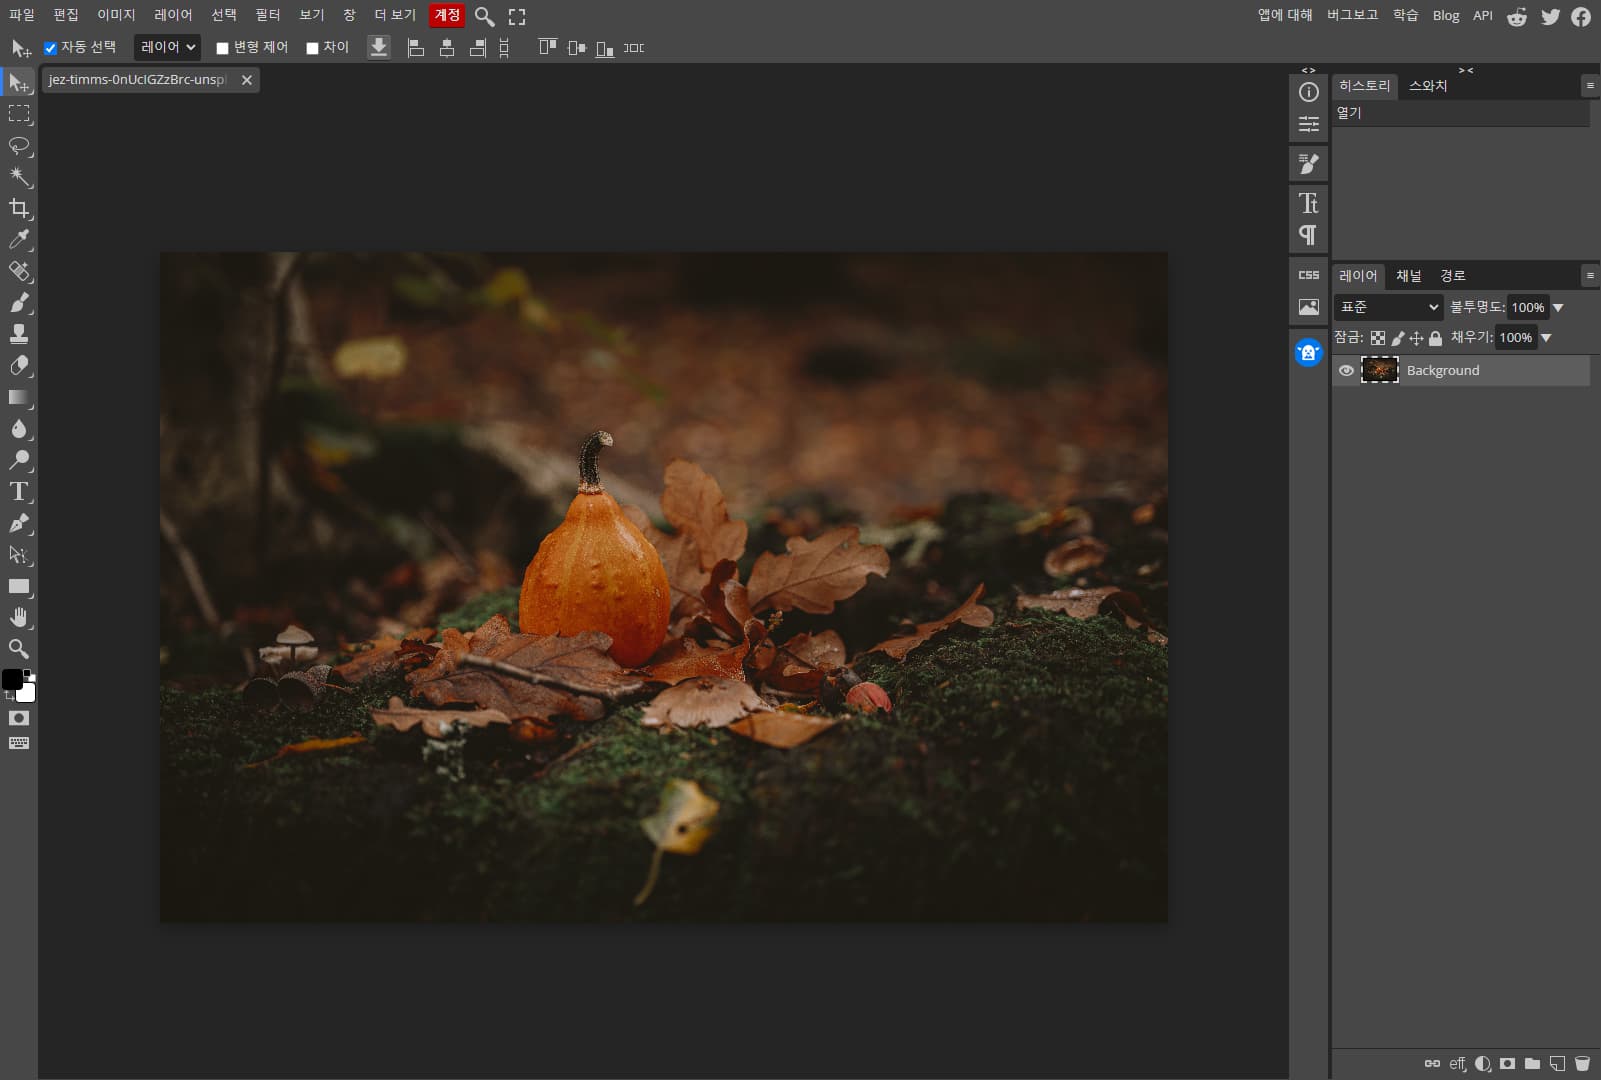
Task: Open the Character panel icon
Action: point(1308,203)
